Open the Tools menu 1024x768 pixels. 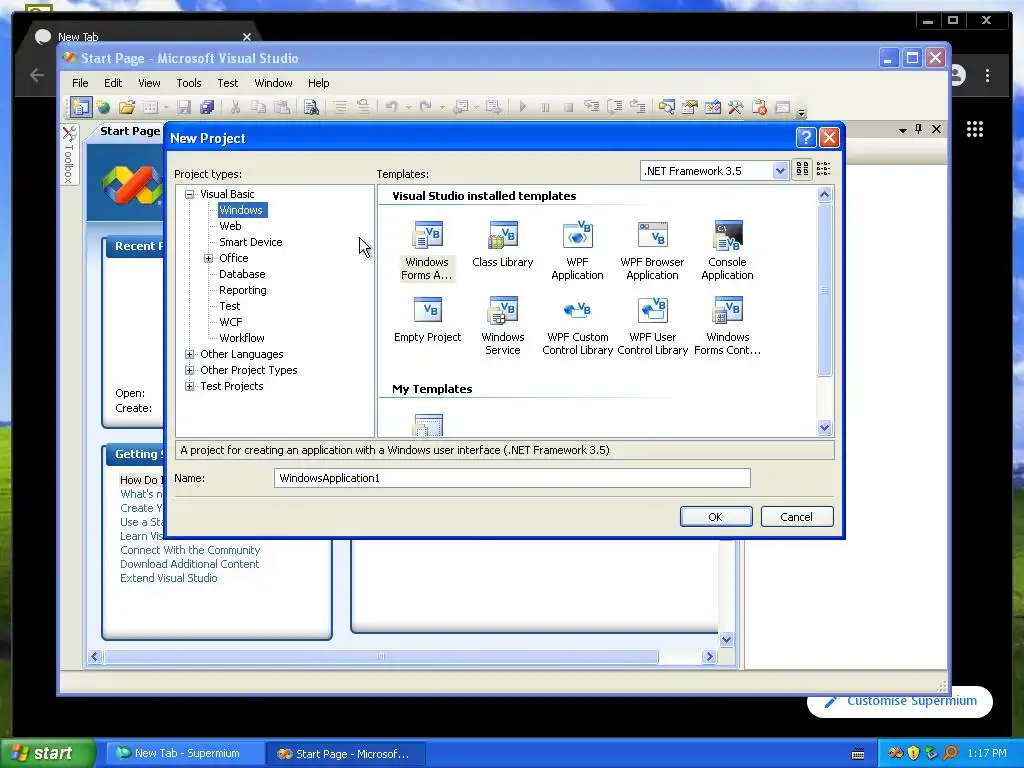[x=189, y=83]
